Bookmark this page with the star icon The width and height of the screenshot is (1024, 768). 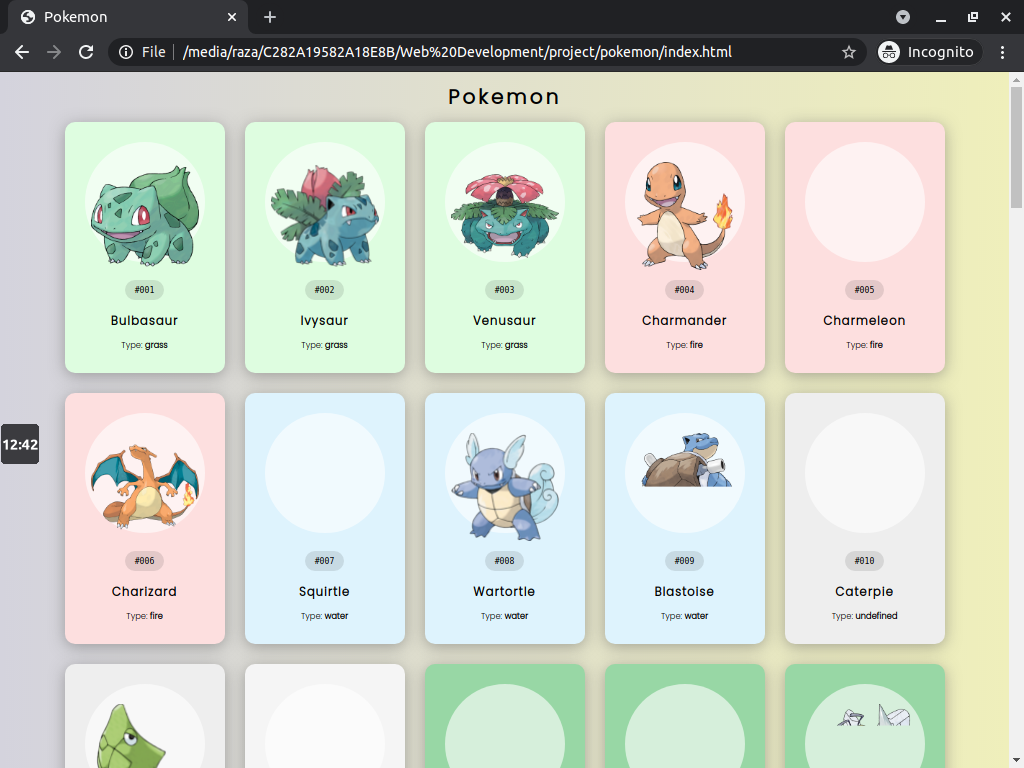pos(848,52)
